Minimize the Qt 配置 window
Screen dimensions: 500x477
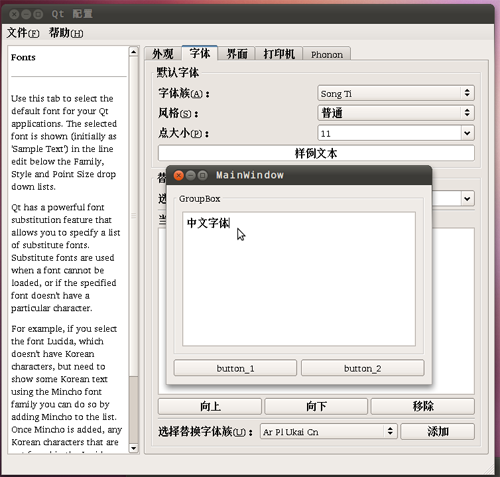[x=26, y=14]
